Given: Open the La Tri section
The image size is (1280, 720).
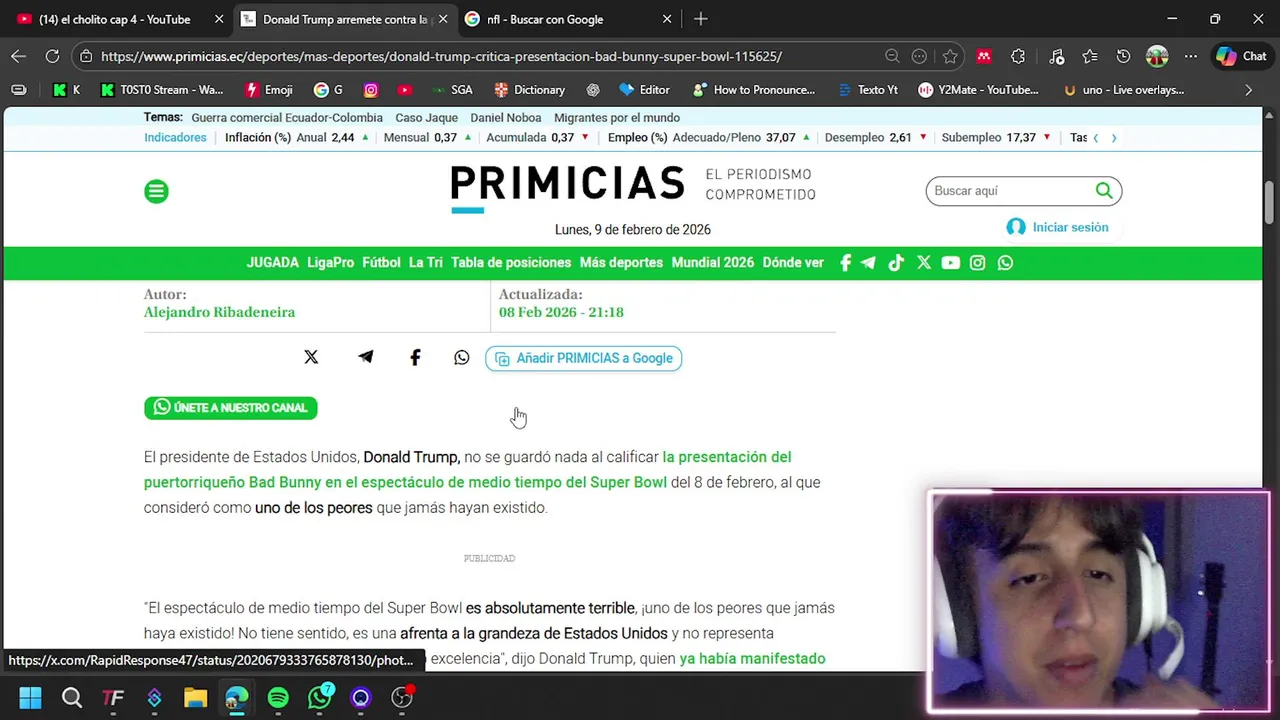Looking at the screenshot, I should tap(425, 263).
